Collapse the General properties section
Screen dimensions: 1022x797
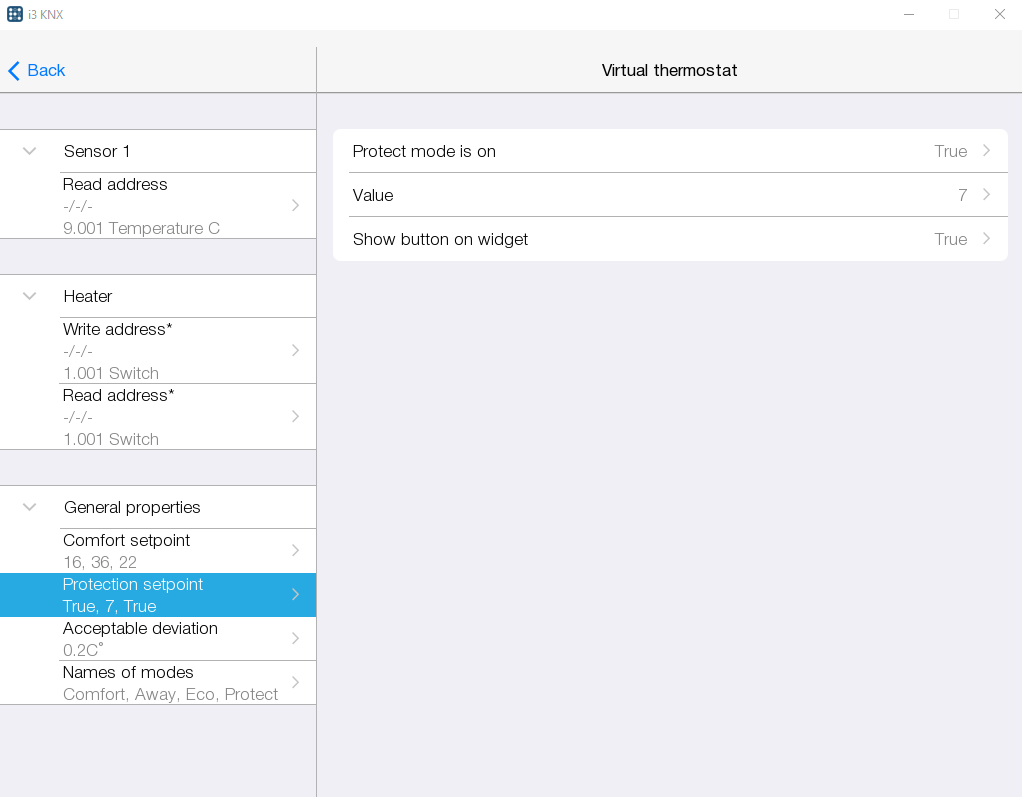pyautogui.click(x=30, y=507)
